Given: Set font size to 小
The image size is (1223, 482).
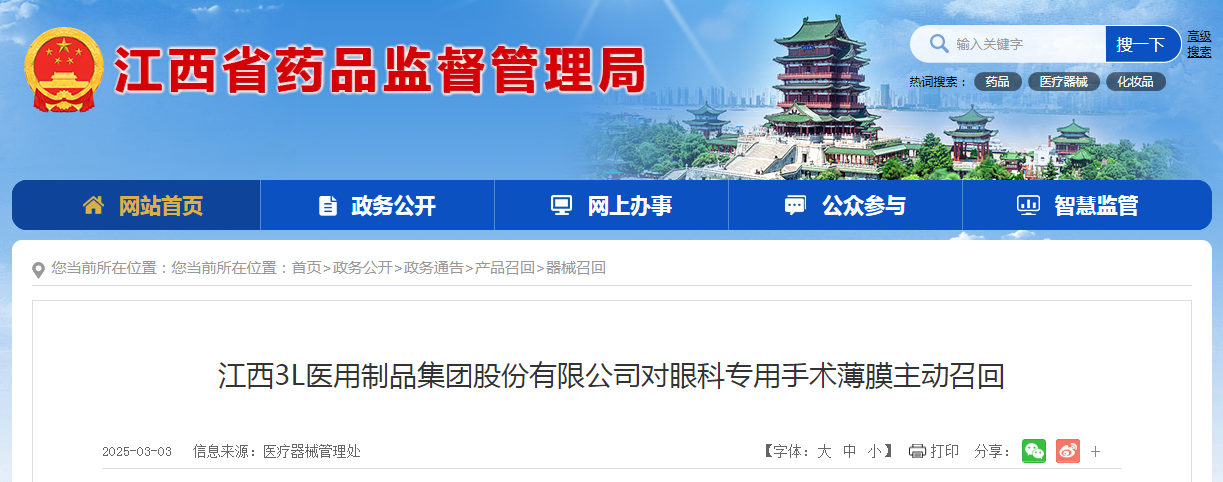Looking at the screenshot, I should pyautogui.click(x=874, y=452).
